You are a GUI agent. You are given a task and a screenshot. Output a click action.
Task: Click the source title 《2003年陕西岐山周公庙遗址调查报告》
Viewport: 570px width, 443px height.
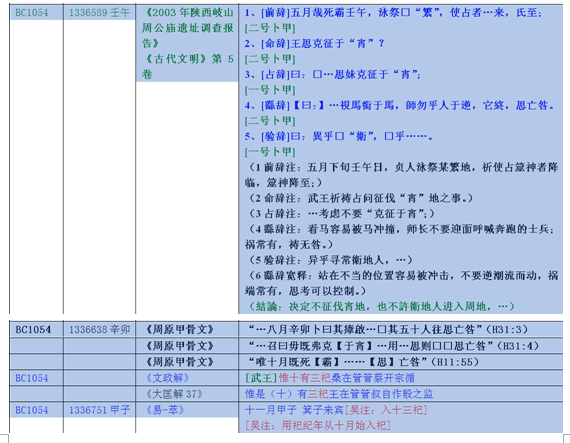coord(188,28)
